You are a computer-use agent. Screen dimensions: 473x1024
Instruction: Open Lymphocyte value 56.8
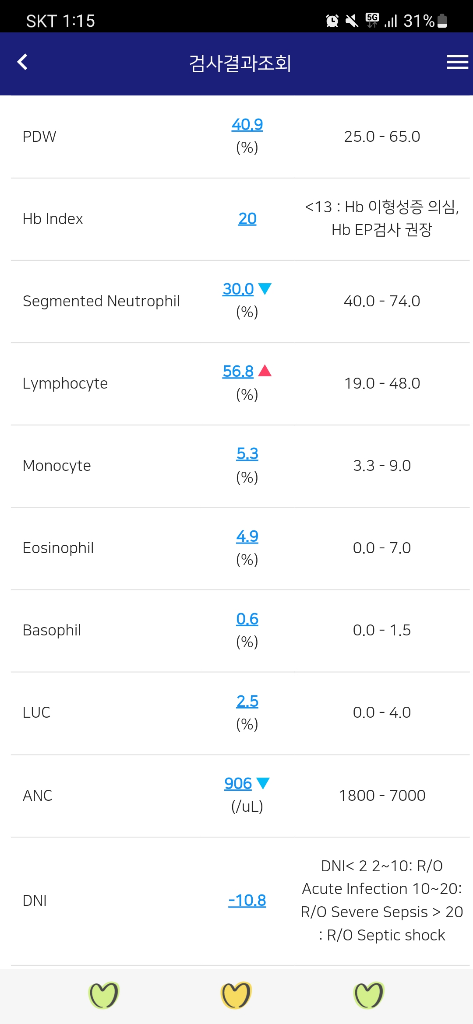coord(238,372)
